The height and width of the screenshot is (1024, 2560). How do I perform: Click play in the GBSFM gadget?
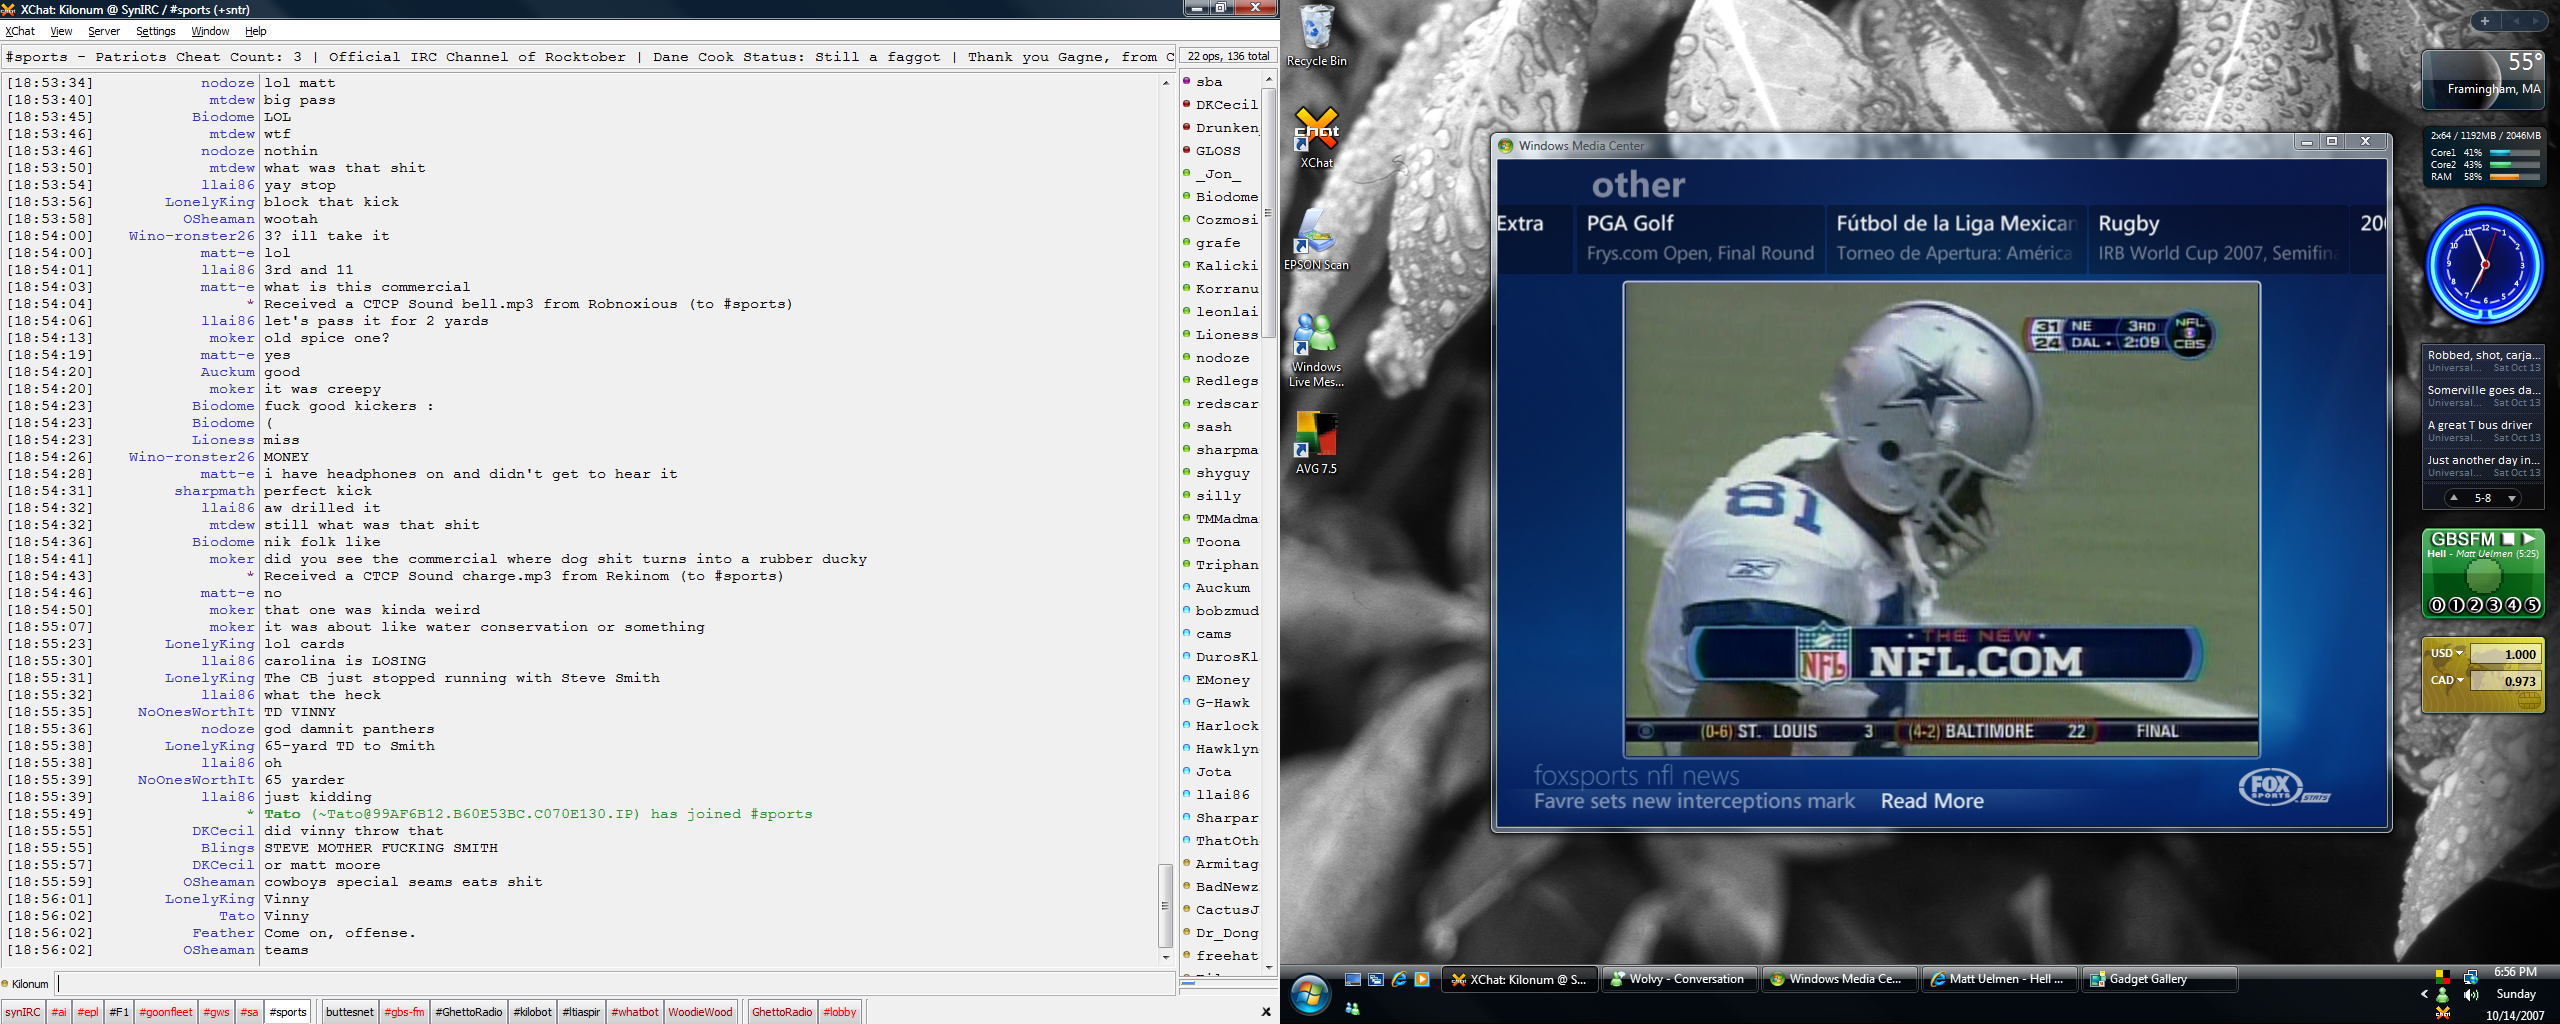pyautogui.click(x=2529, y=539)
